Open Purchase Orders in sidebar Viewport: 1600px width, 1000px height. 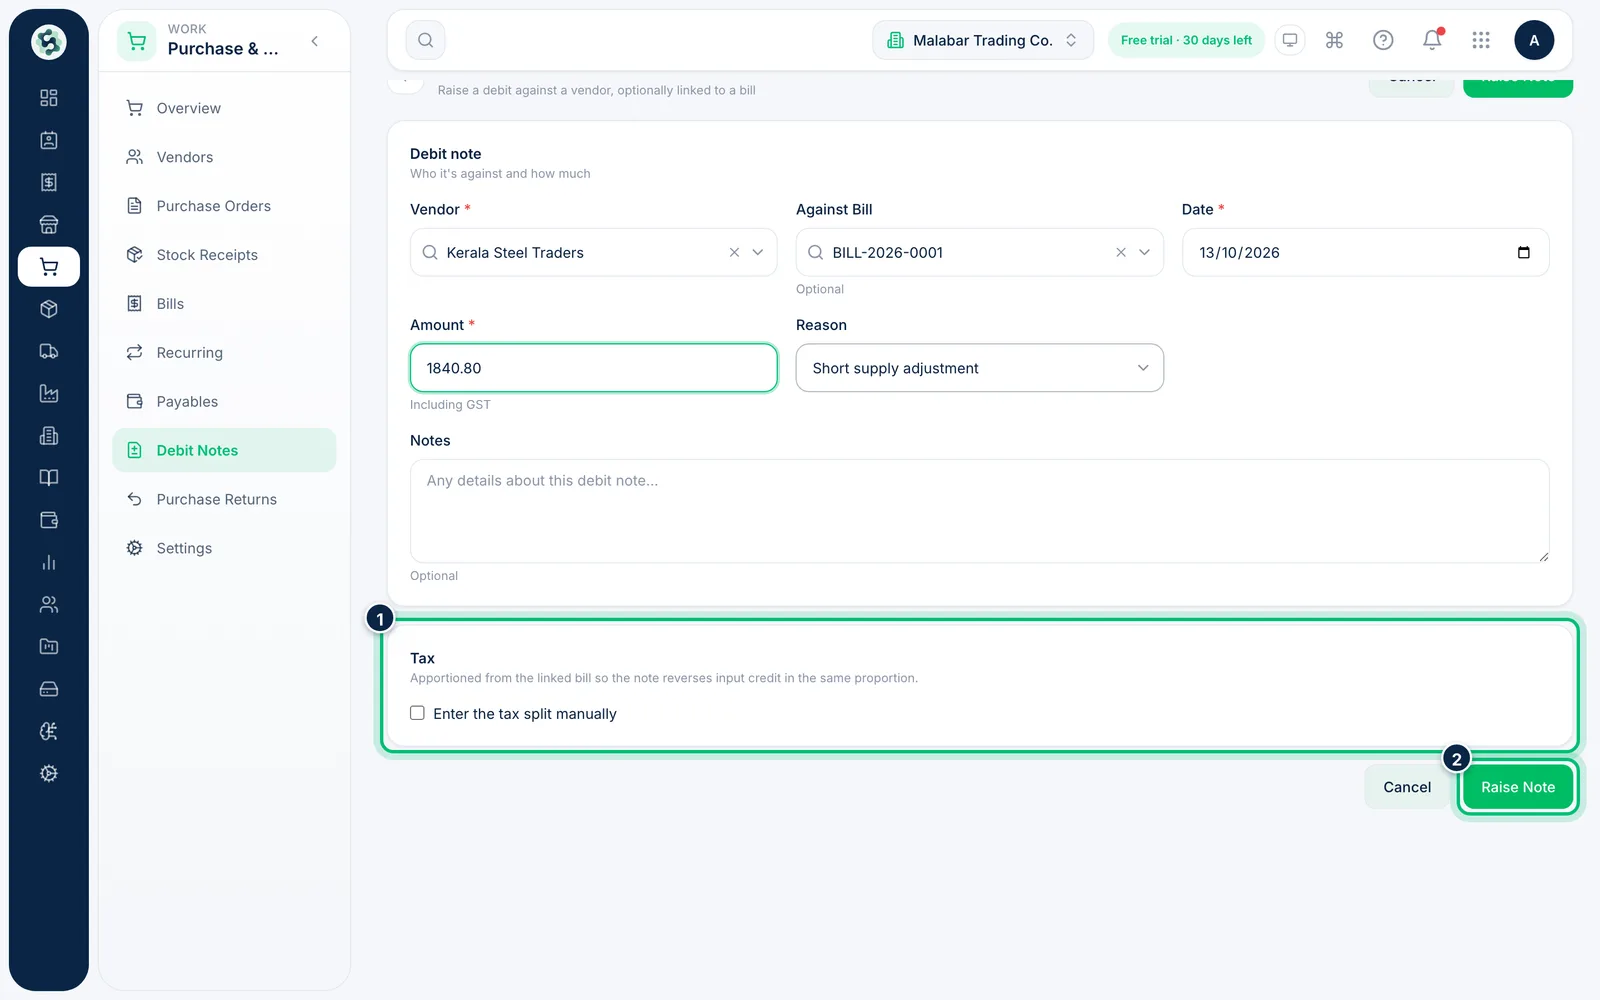224,206
